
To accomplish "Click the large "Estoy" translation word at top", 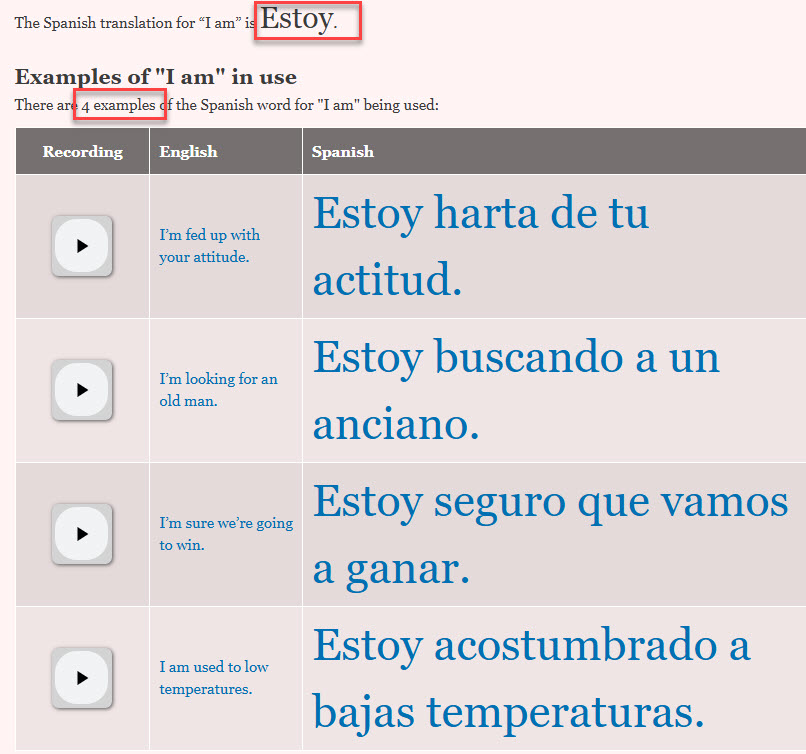I will click(x=296, y=20).
